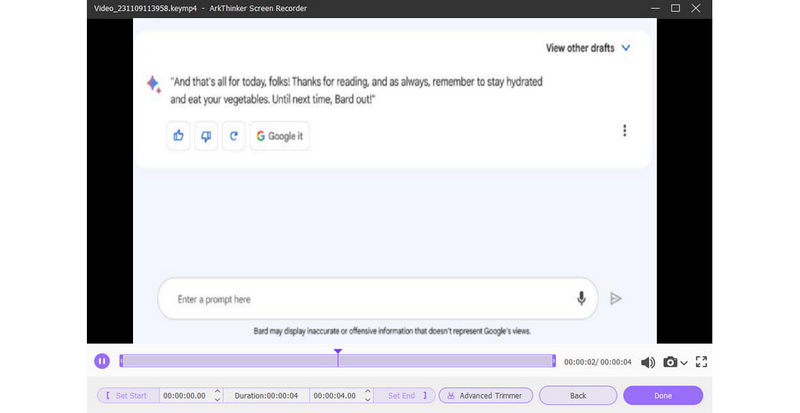Click the Google it button
Screen dimensions: 800x413
280,136
